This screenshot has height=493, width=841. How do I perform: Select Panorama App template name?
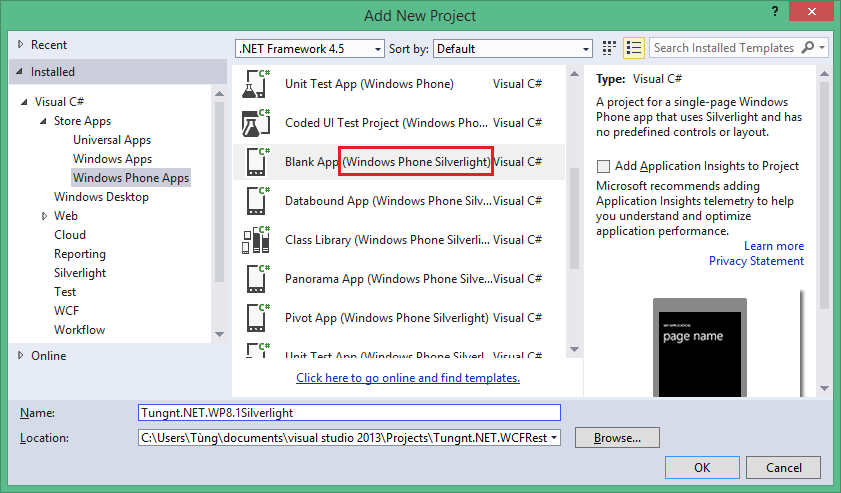pos(387,279)
